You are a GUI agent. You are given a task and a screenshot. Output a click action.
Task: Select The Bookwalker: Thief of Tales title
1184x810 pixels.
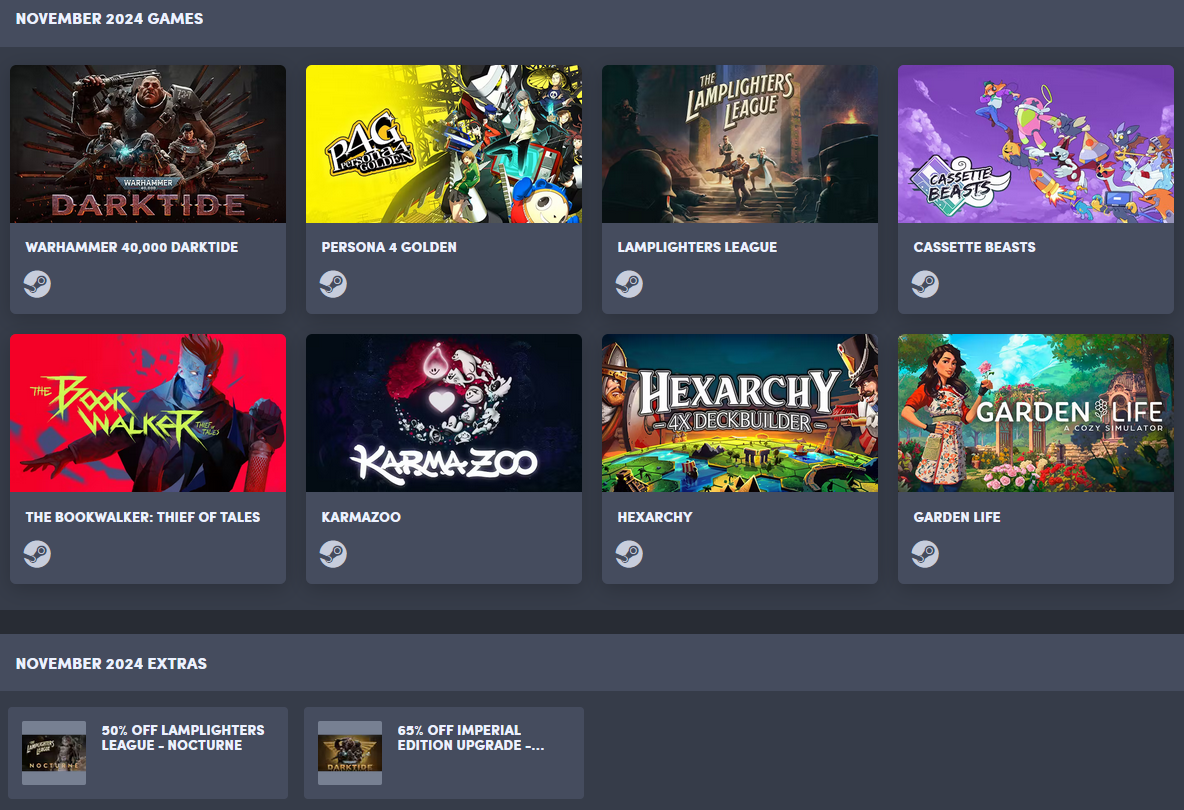pos(143,517)
